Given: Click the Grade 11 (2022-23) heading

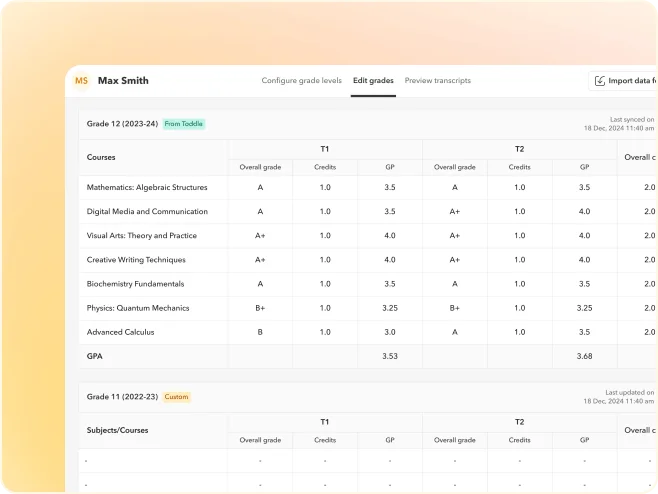Looking at the screenshot, I should coord(122,397).
